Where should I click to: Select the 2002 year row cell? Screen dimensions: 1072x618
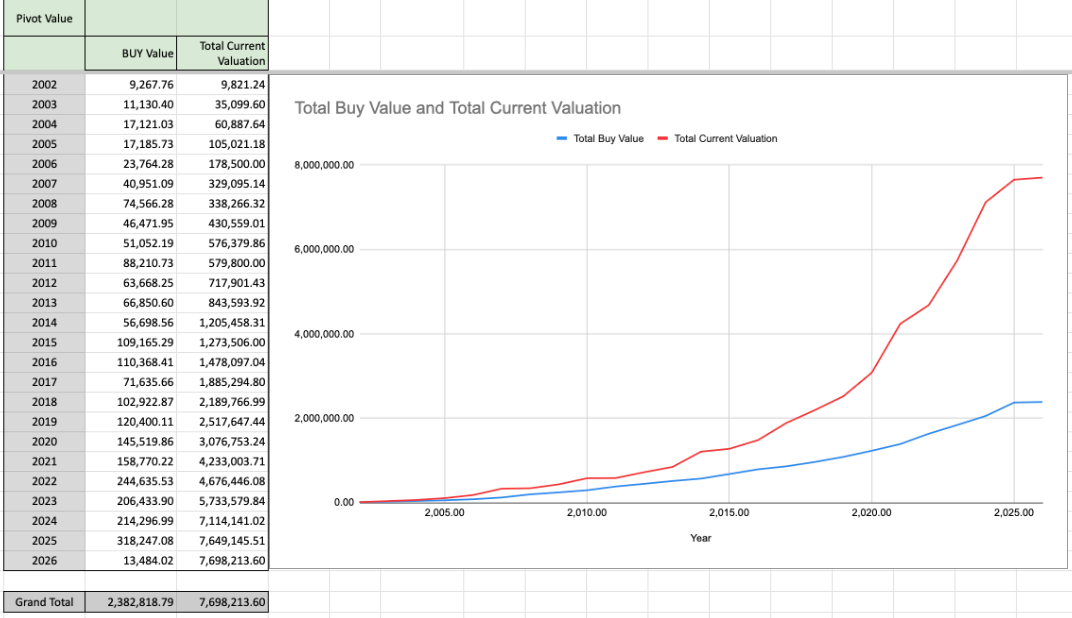44,84
